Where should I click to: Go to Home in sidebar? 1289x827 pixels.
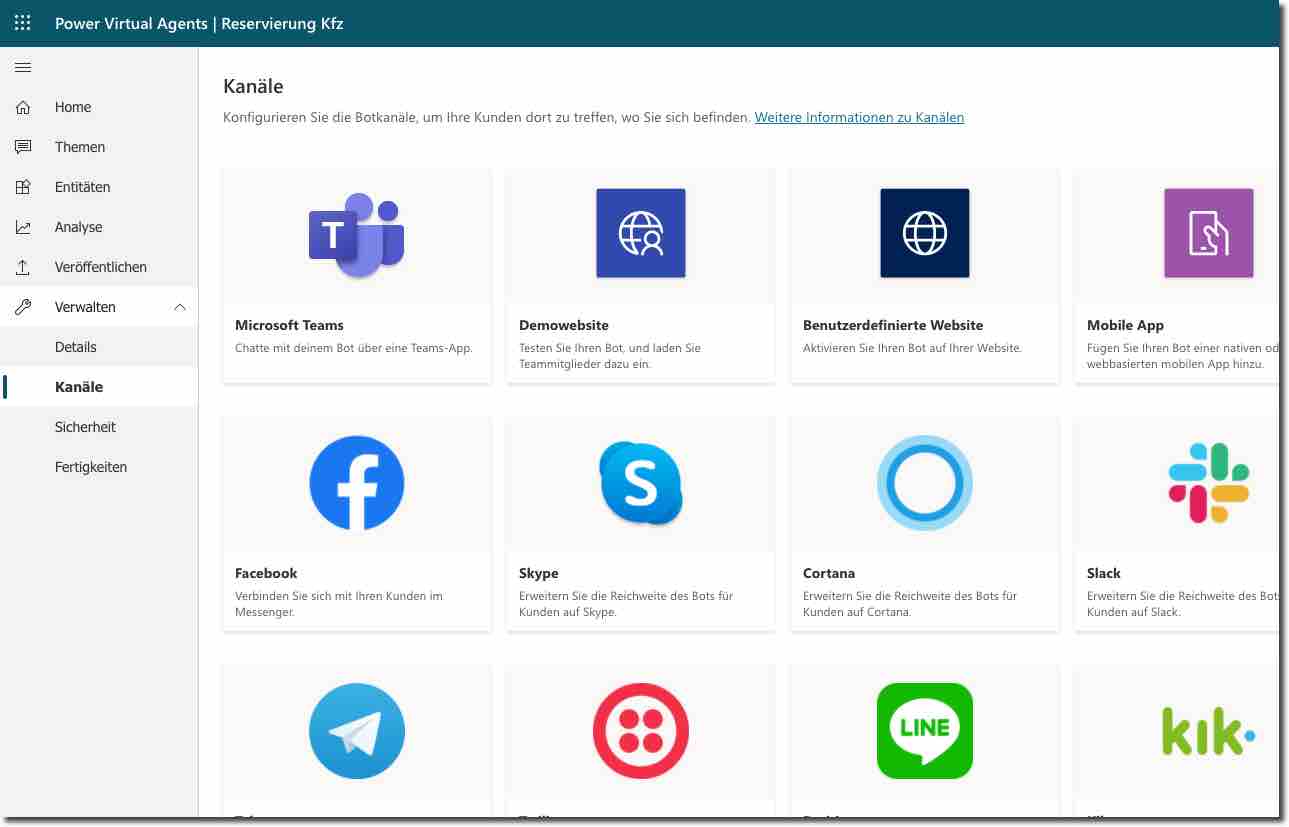coord(73,107)
